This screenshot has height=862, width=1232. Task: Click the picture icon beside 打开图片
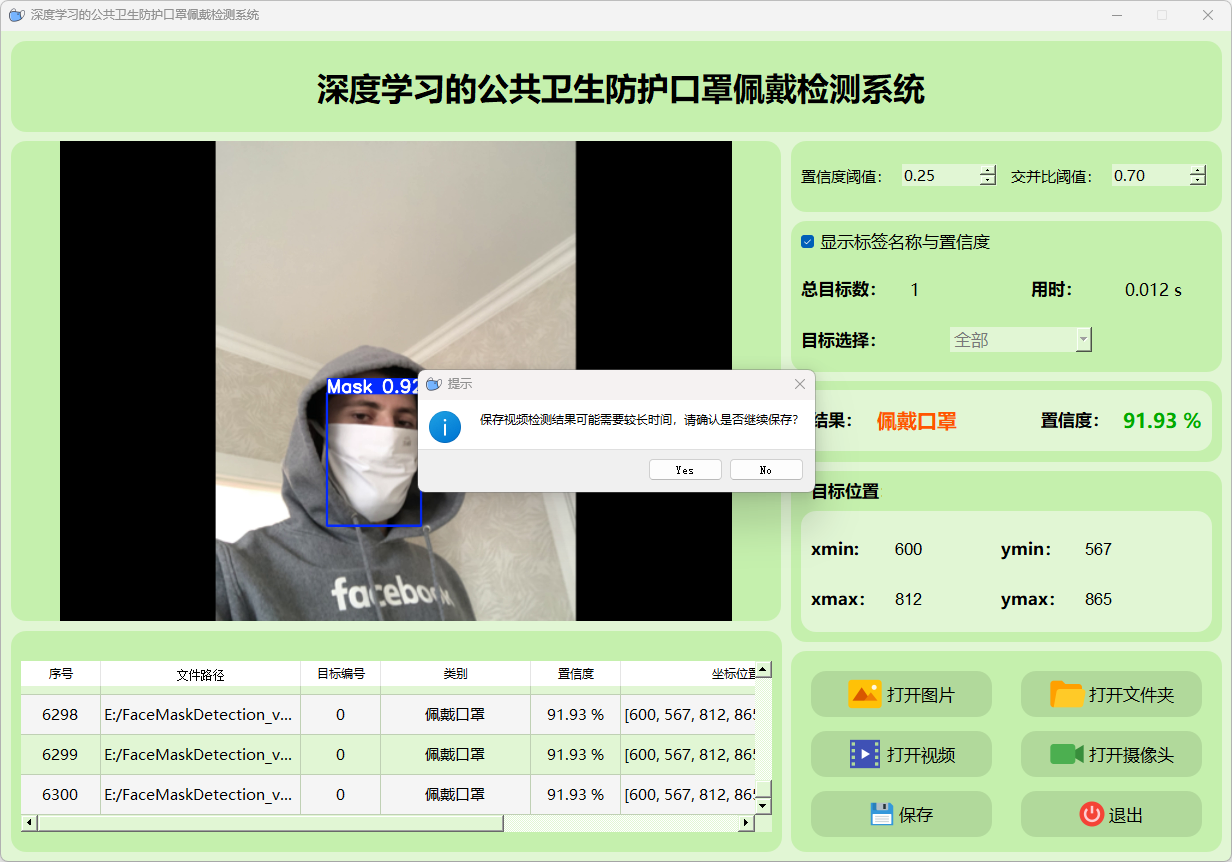pyautogui.click(x=864, y=694)
